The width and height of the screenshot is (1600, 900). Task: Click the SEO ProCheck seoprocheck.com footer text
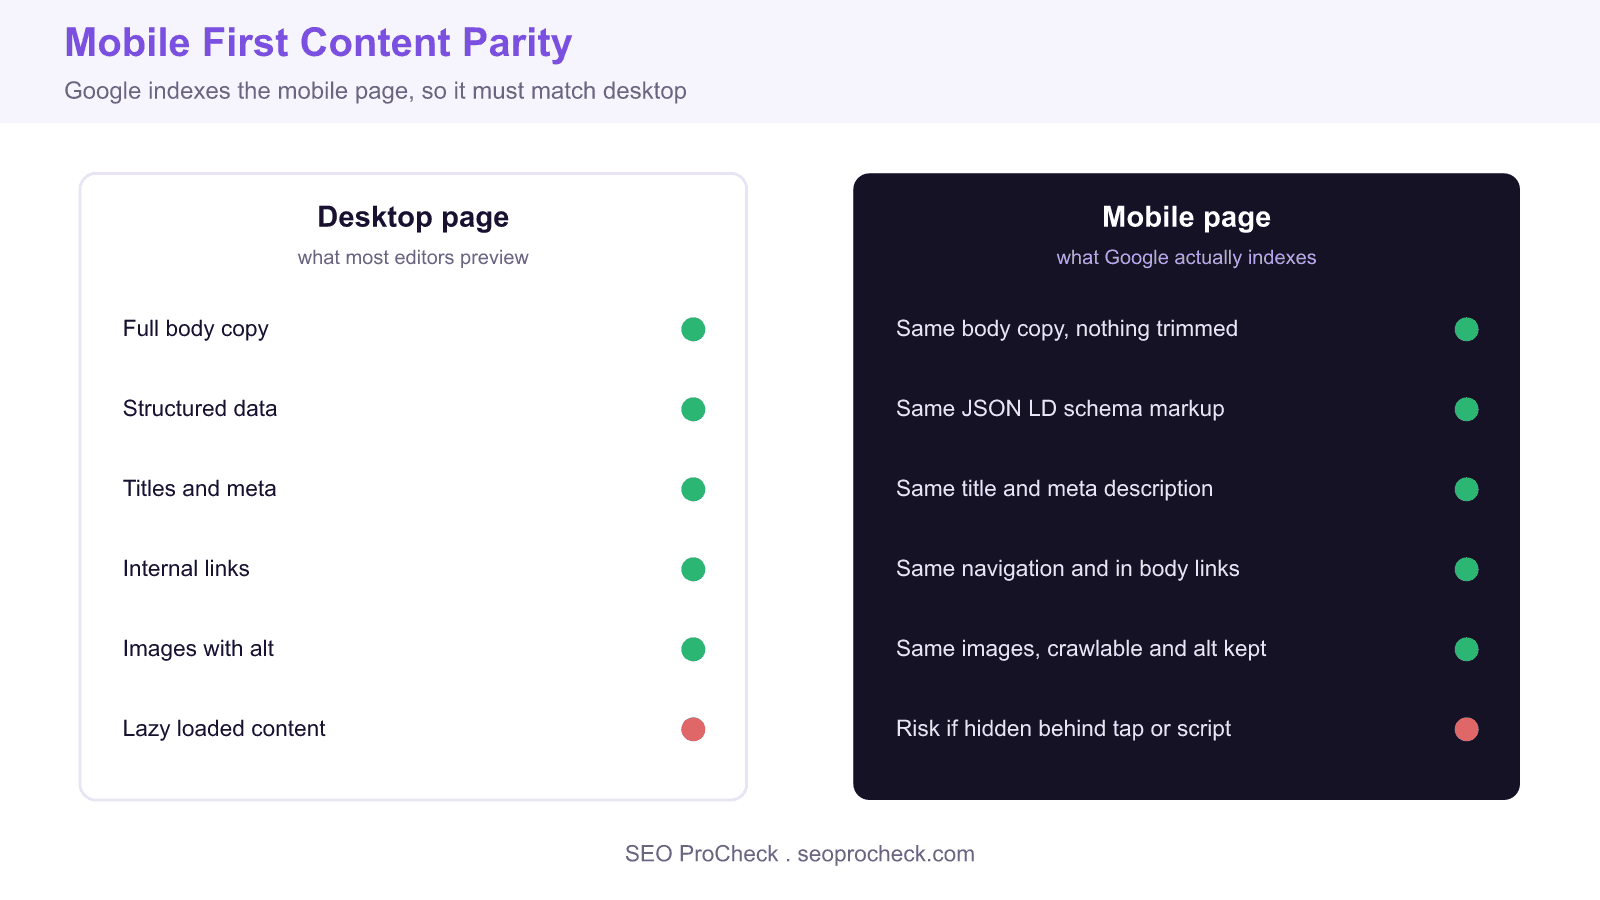click(x=800, y=854)
